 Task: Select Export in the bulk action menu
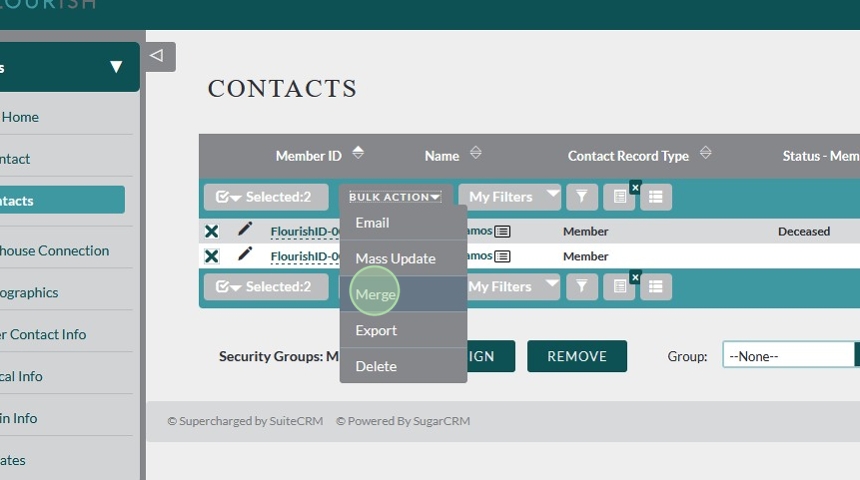coord(376,330)
